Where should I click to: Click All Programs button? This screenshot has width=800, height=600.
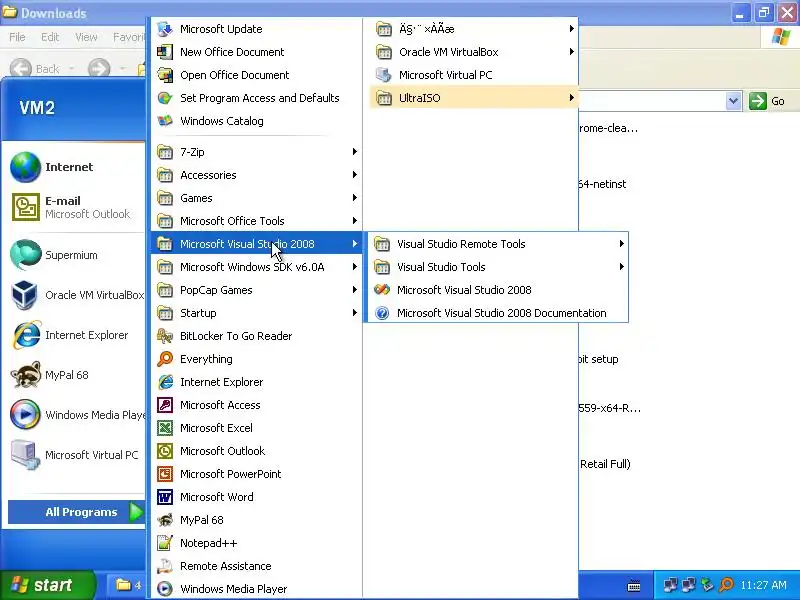(x=77, y=512)
